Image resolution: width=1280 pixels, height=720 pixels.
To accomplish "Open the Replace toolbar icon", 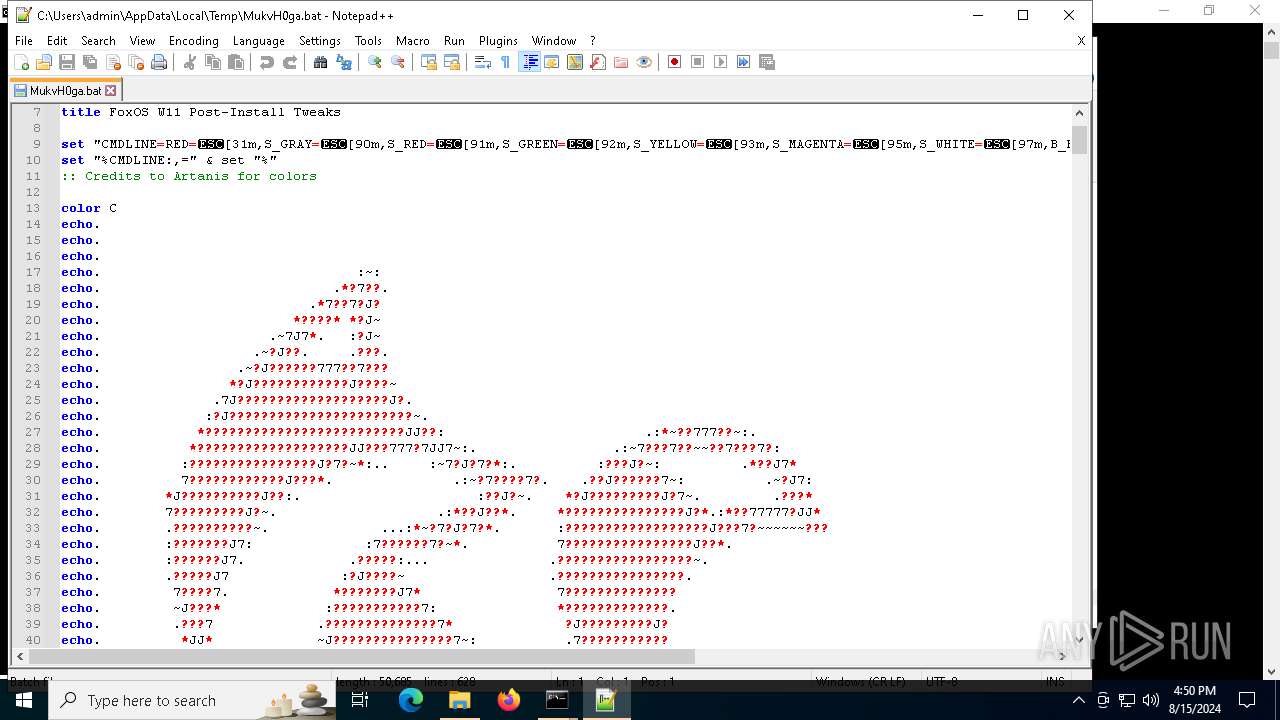I will (x=344, y=62).
